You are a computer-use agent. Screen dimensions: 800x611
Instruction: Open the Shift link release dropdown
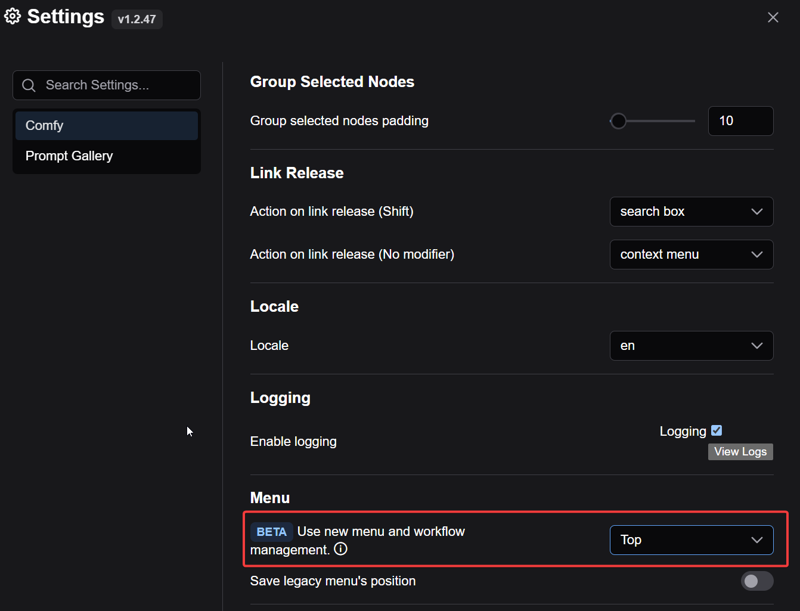(x=691, y=211)
